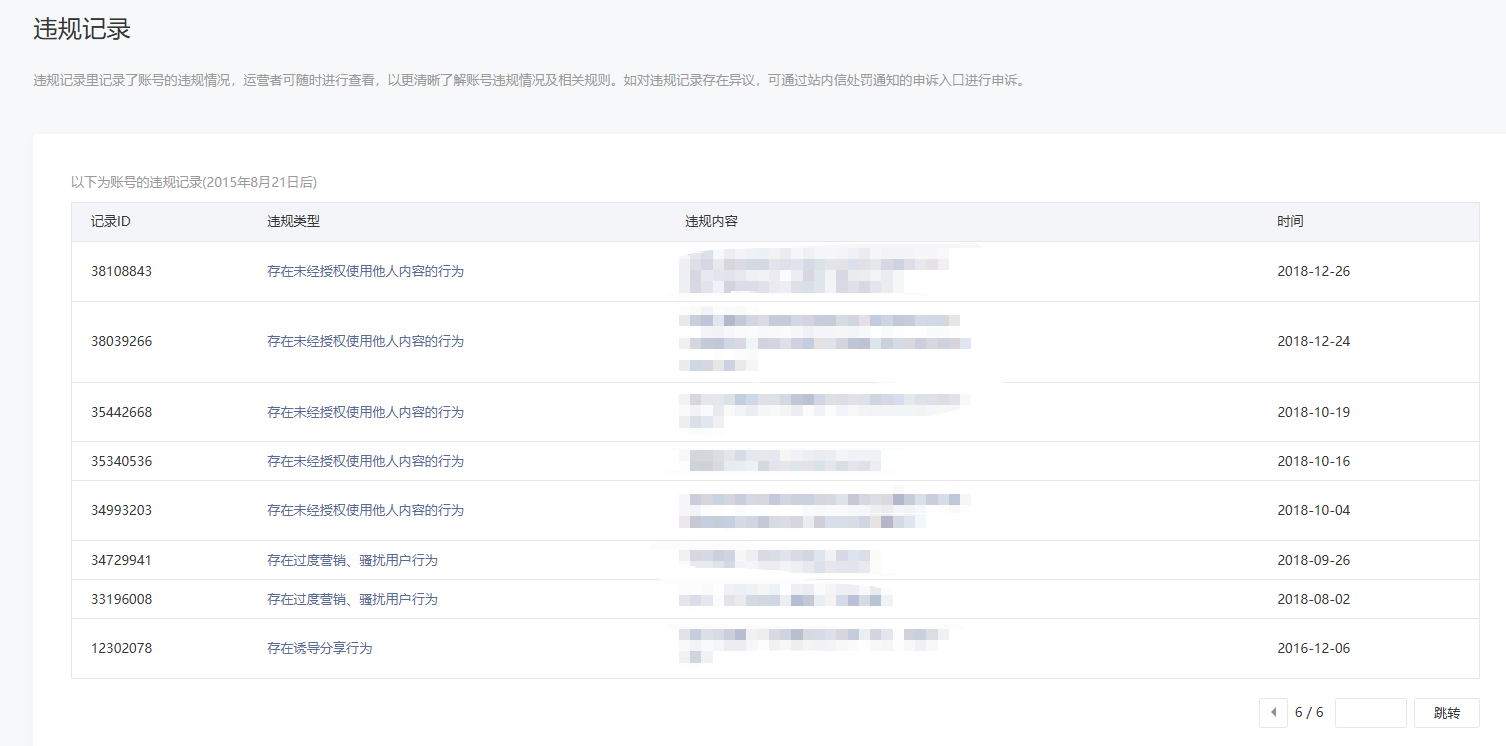Click the 记录ID column header
Screen dimensions: 1506x746
(110, 221)
